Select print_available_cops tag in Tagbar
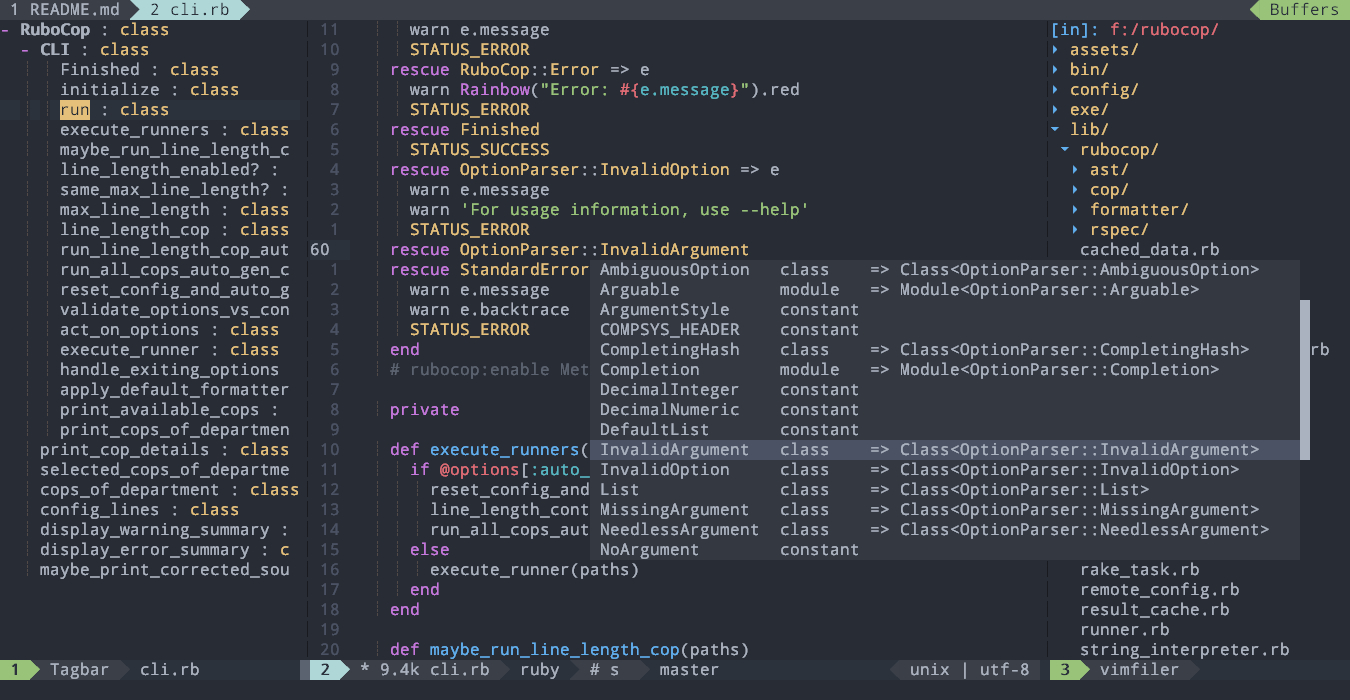The width and height of the screenshot is (1350, 700). click(160, 410)
